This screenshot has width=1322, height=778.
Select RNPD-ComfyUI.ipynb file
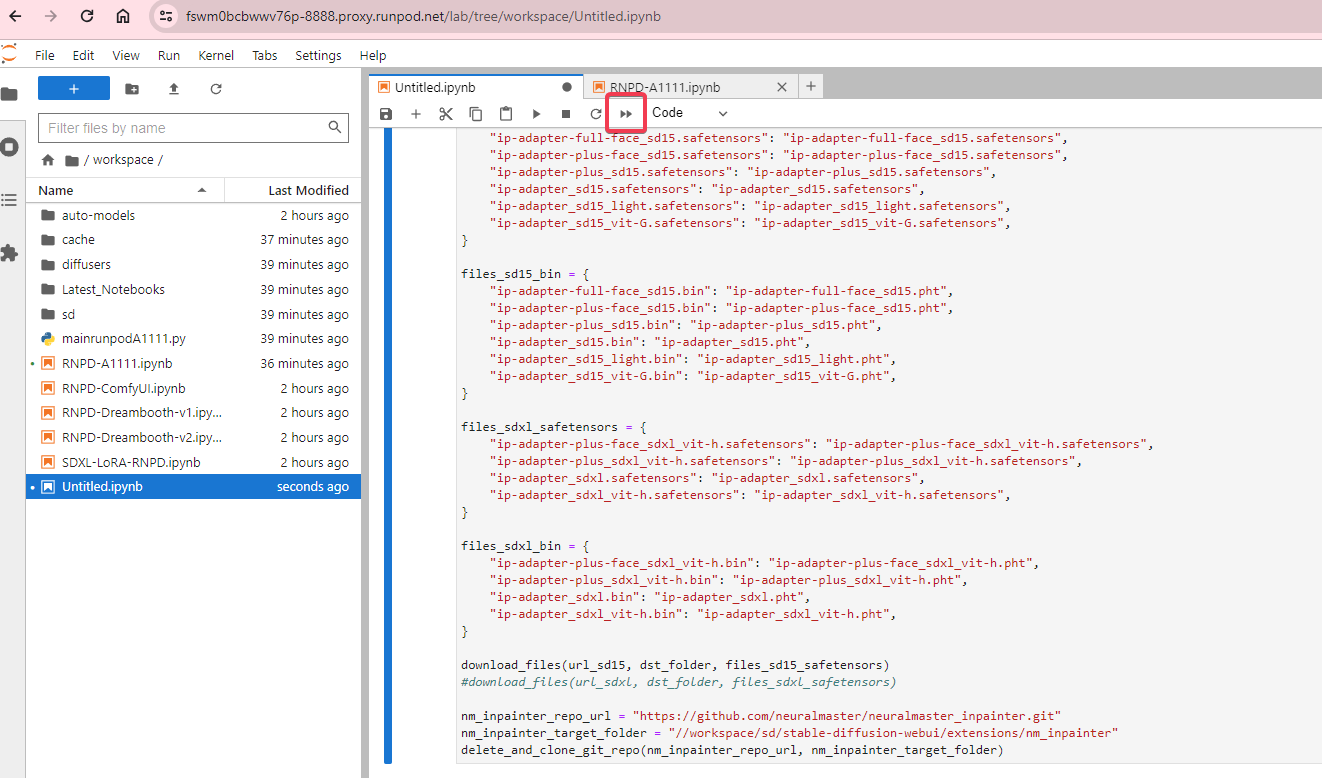click(193, 388)
